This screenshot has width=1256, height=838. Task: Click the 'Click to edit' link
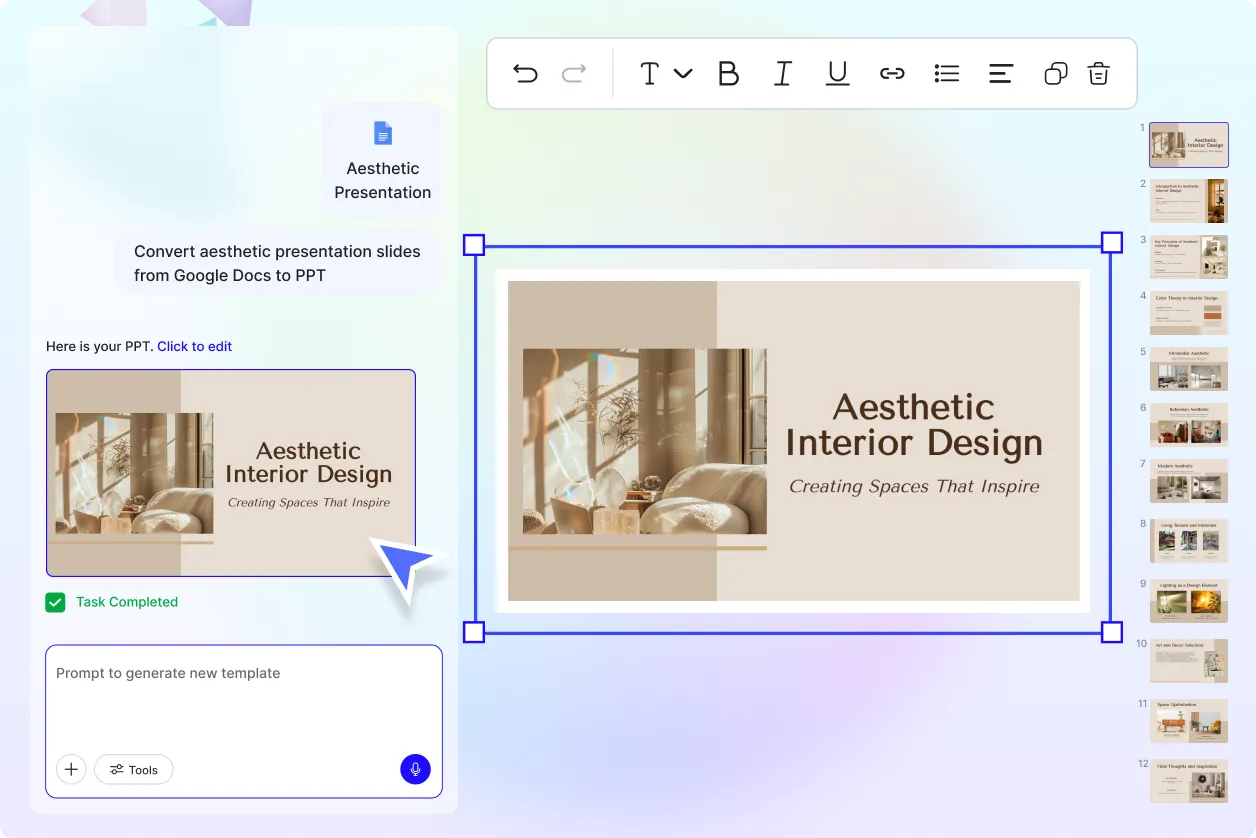pyautogui.click(x=194, y=346)
